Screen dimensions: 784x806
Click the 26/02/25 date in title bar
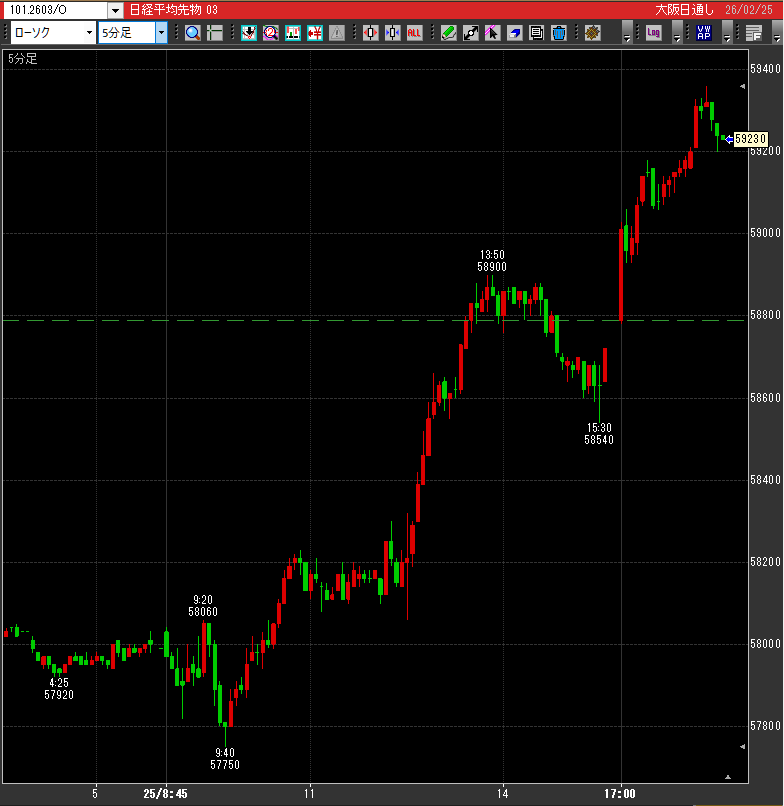749,10
